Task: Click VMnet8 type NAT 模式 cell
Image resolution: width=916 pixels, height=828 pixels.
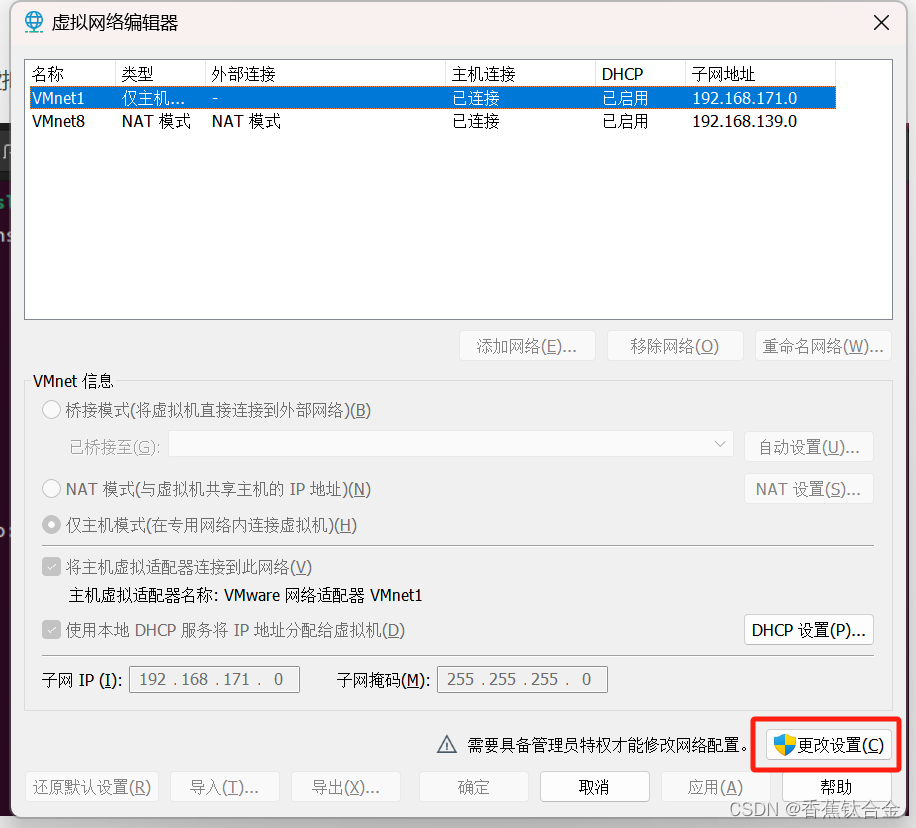Action: tap(157, 121)
